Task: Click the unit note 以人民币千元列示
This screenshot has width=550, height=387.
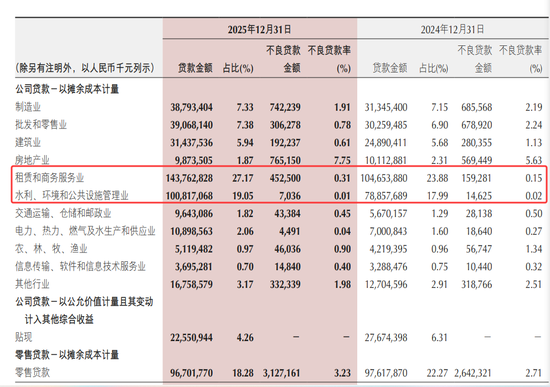Action: coord(115,68)
